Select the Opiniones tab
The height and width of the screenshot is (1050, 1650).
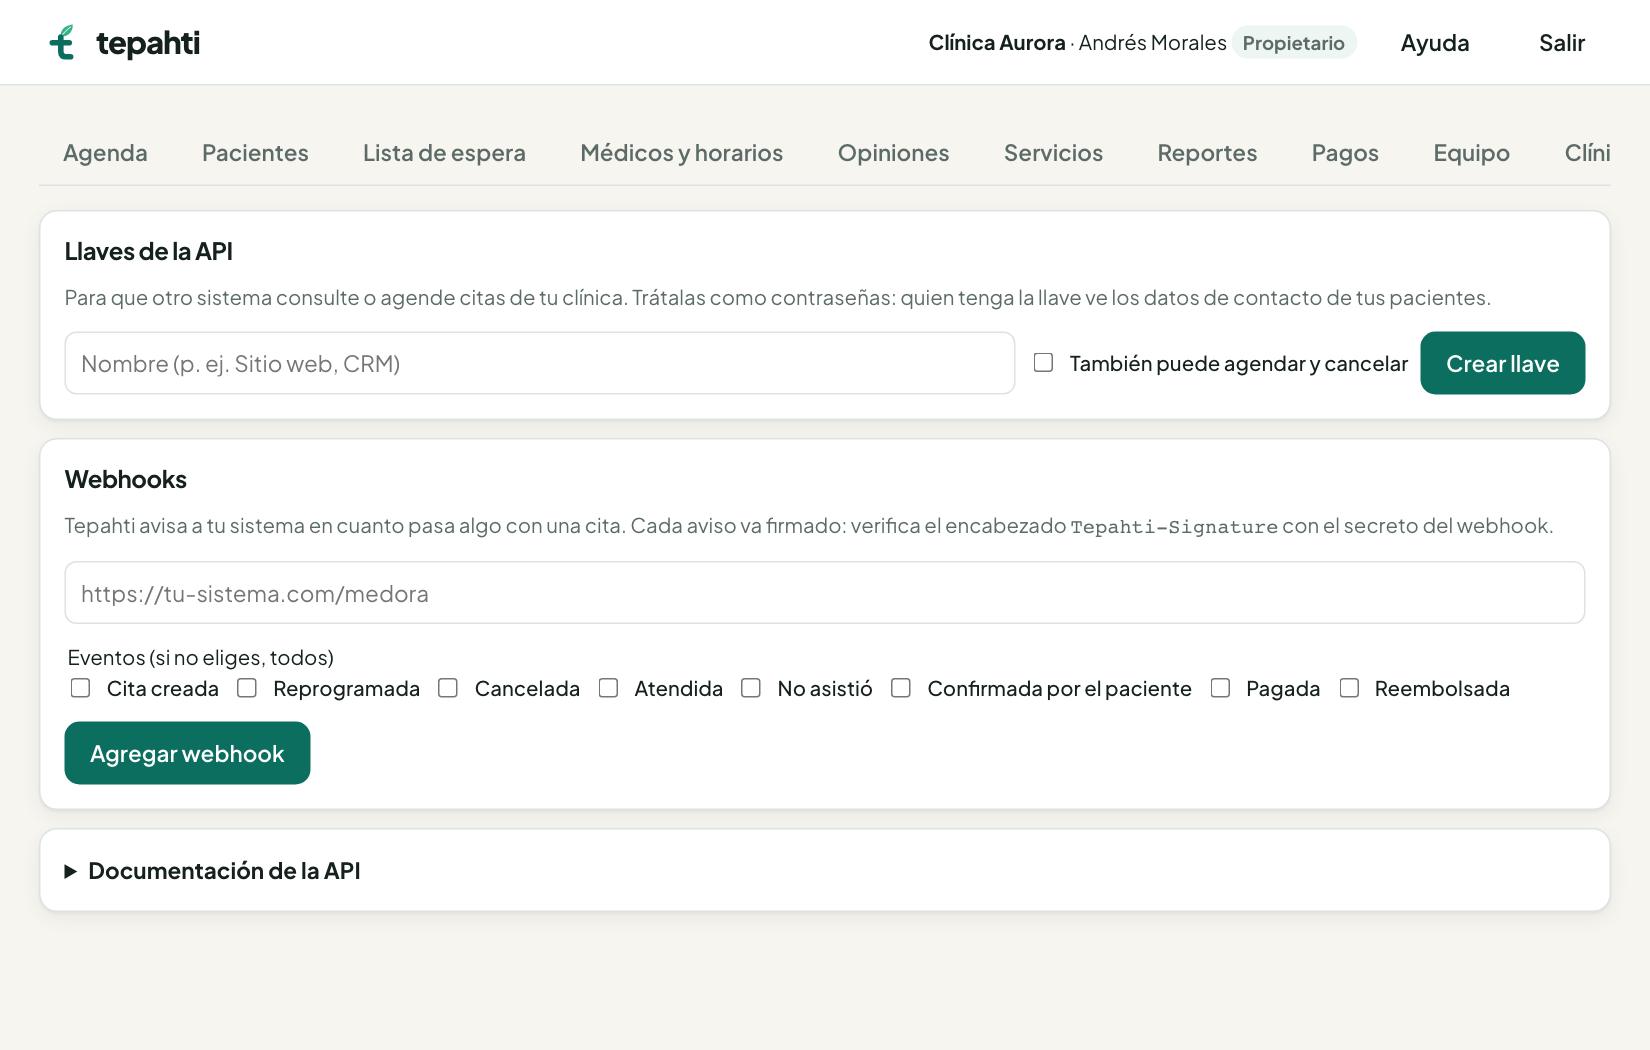point(893,153)
